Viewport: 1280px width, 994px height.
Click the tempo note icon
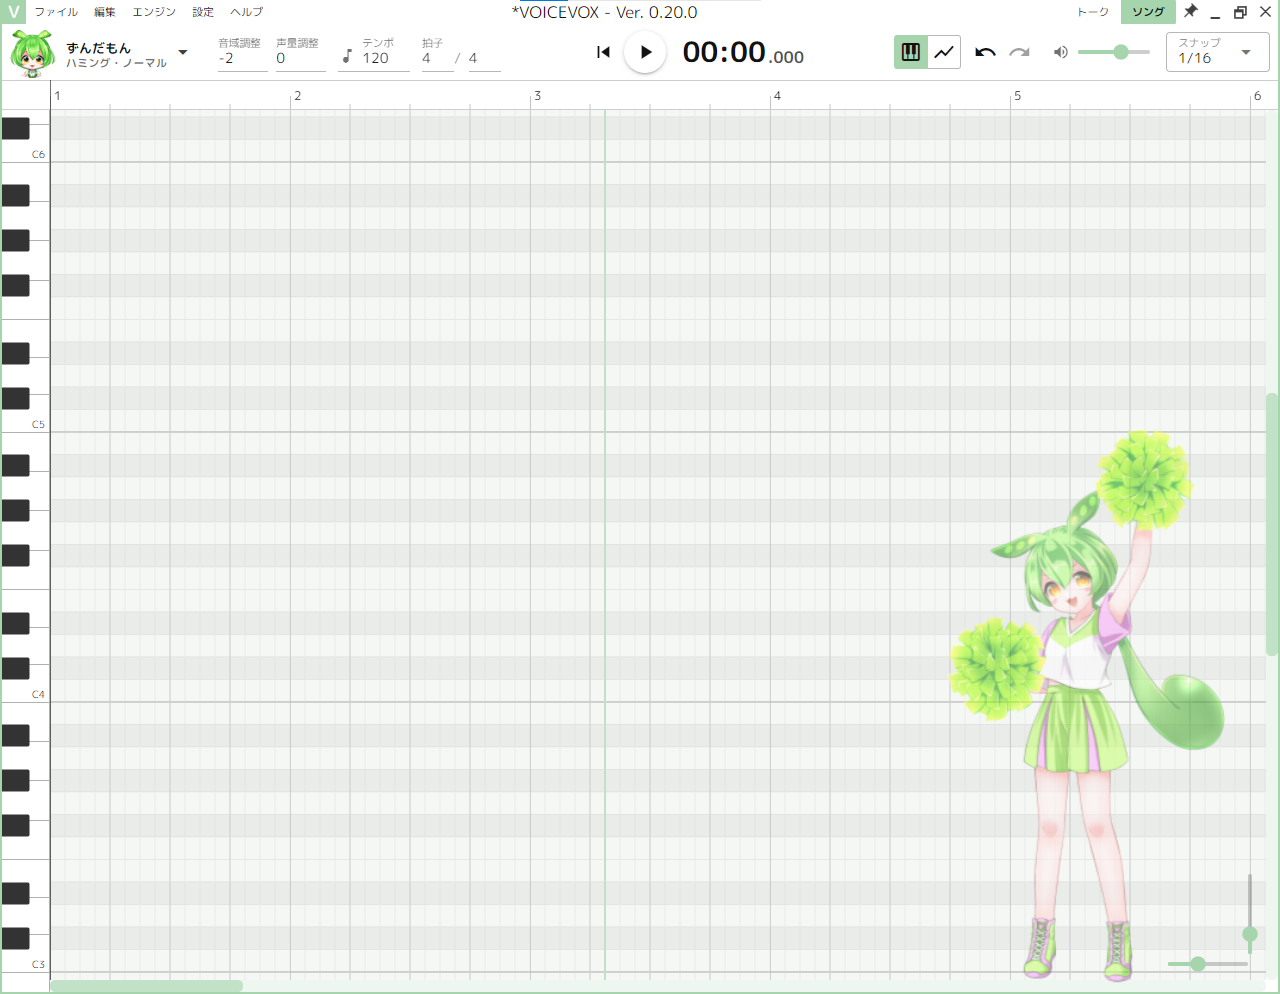(347, 57)
